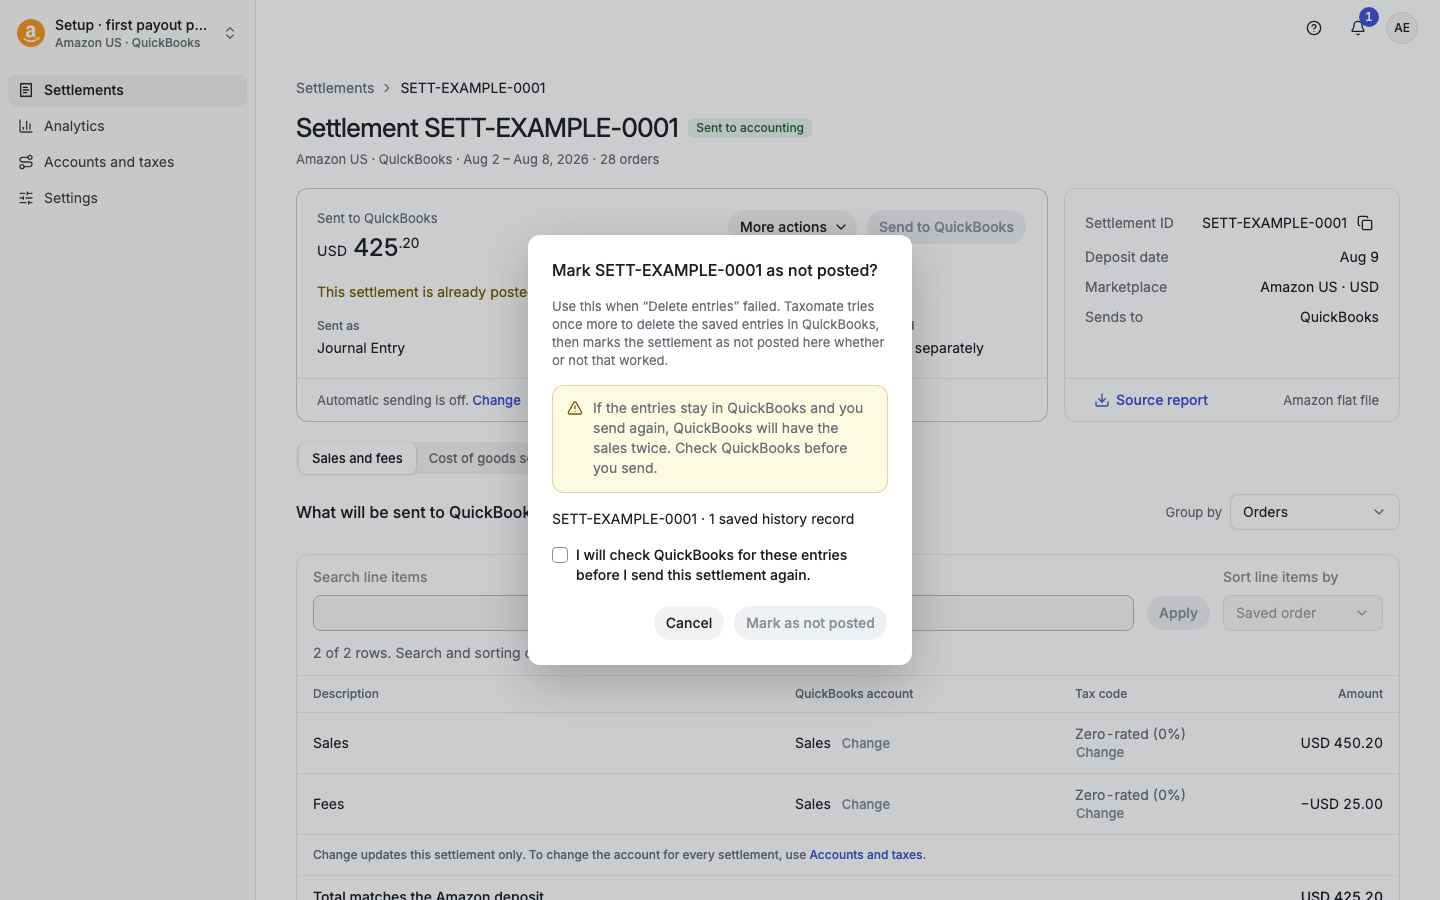Click the Amazon flat file label

point(1331,400)
